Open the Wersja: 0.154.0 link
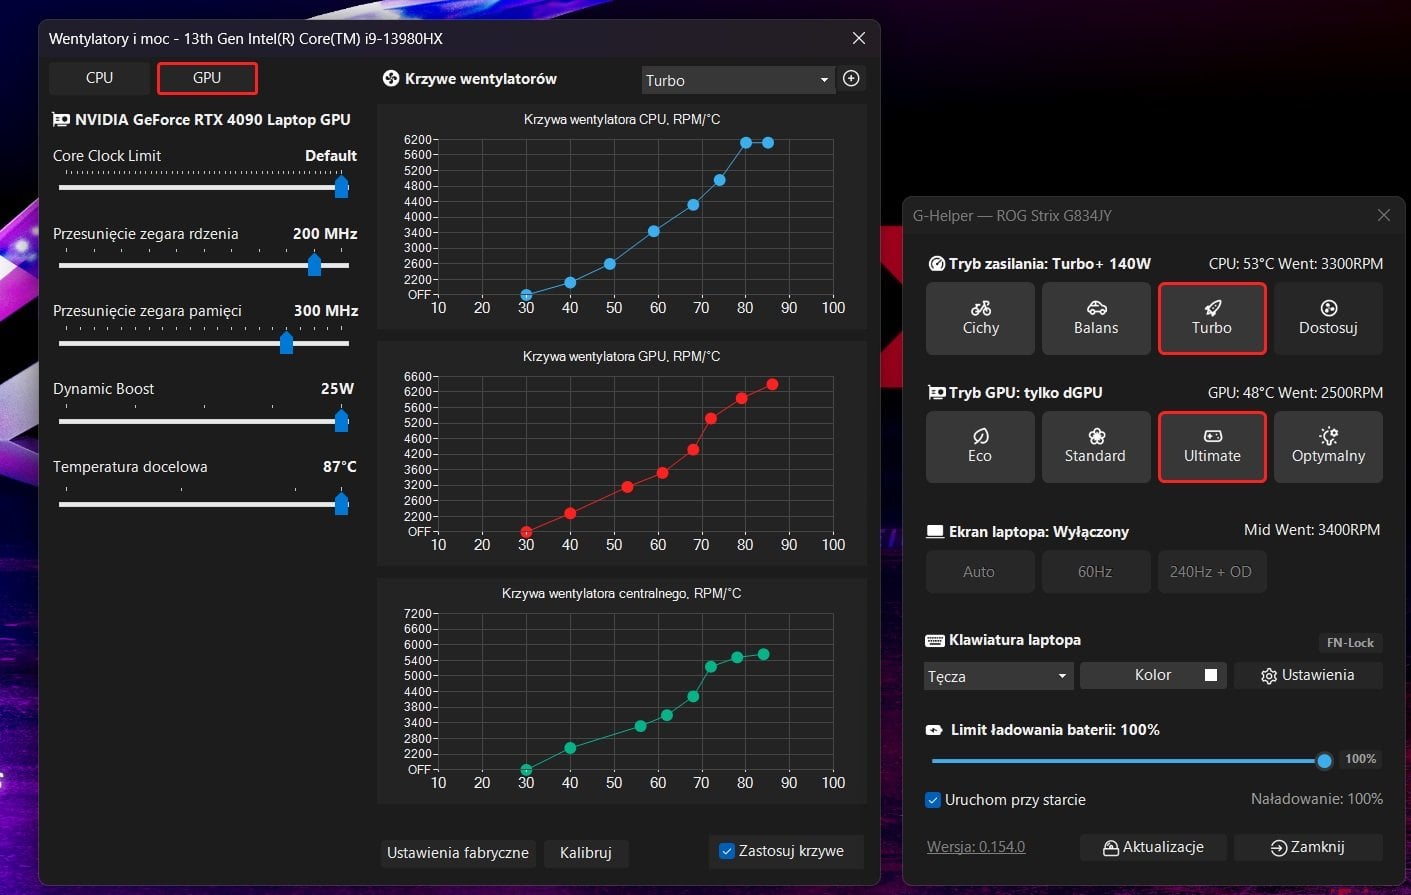 pyautogui.click(x=976, y=847)
